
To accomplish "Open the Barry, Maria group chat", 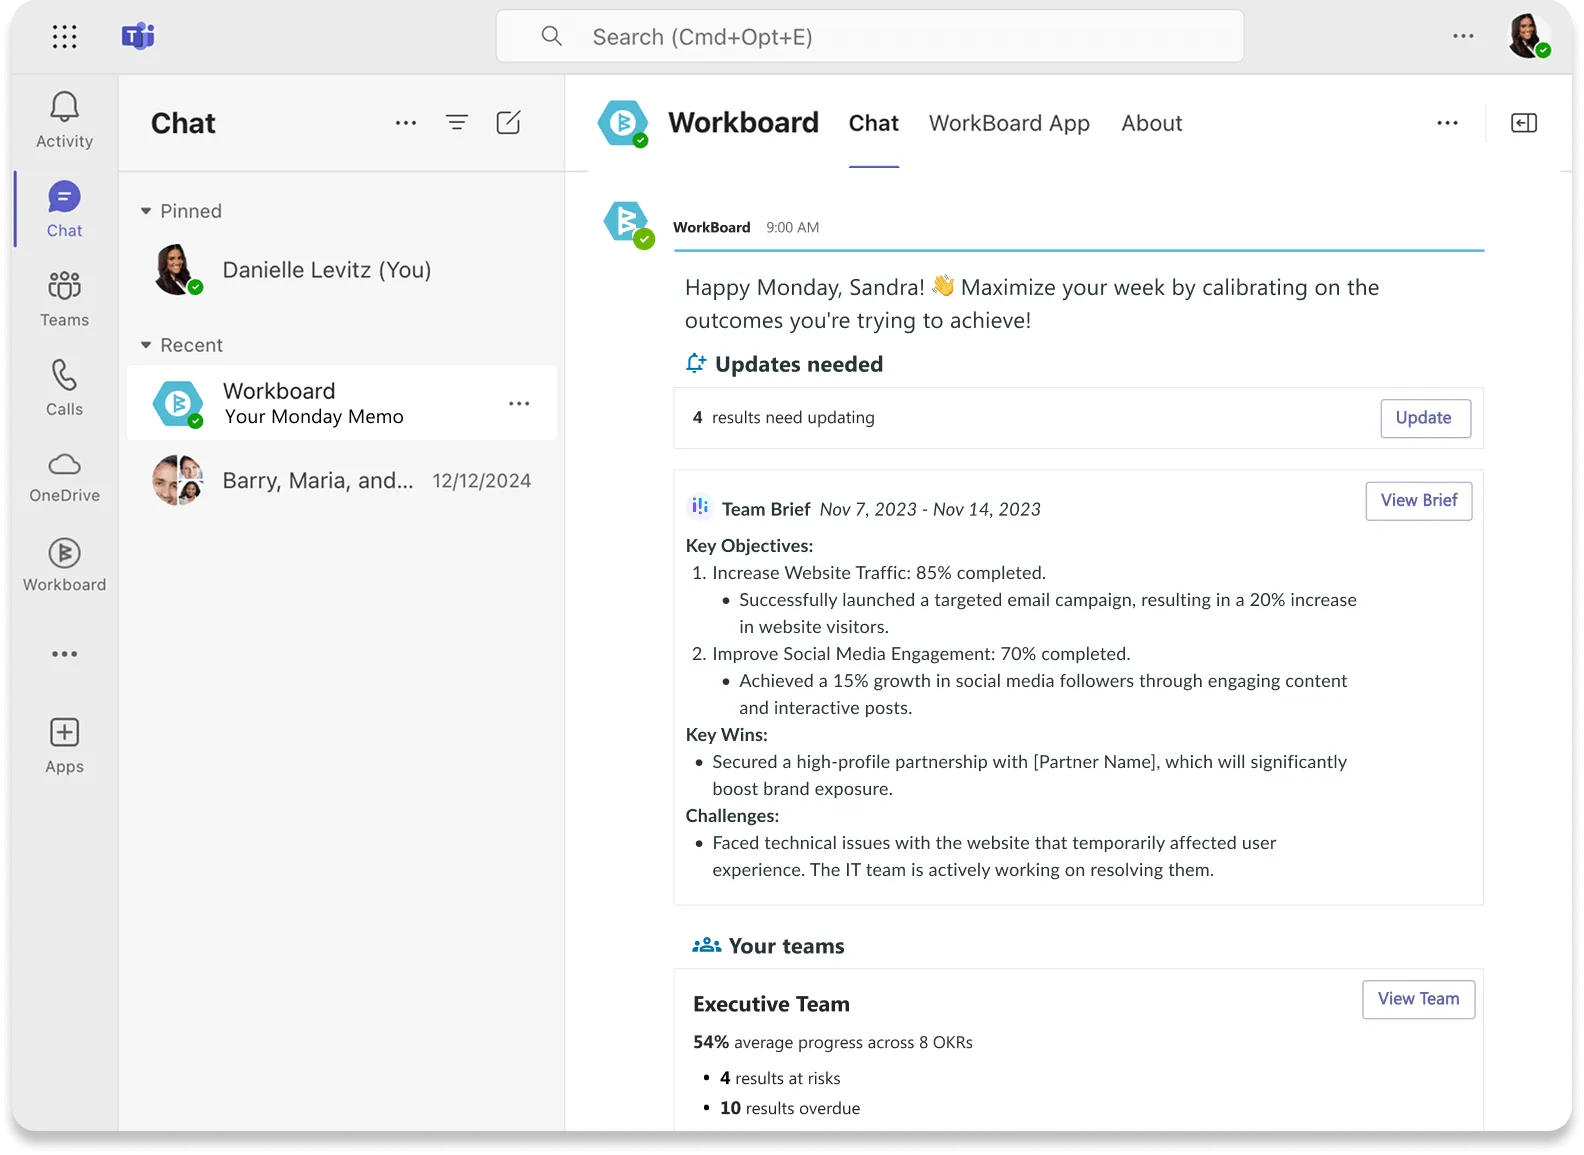I will (x=342, y=481).
